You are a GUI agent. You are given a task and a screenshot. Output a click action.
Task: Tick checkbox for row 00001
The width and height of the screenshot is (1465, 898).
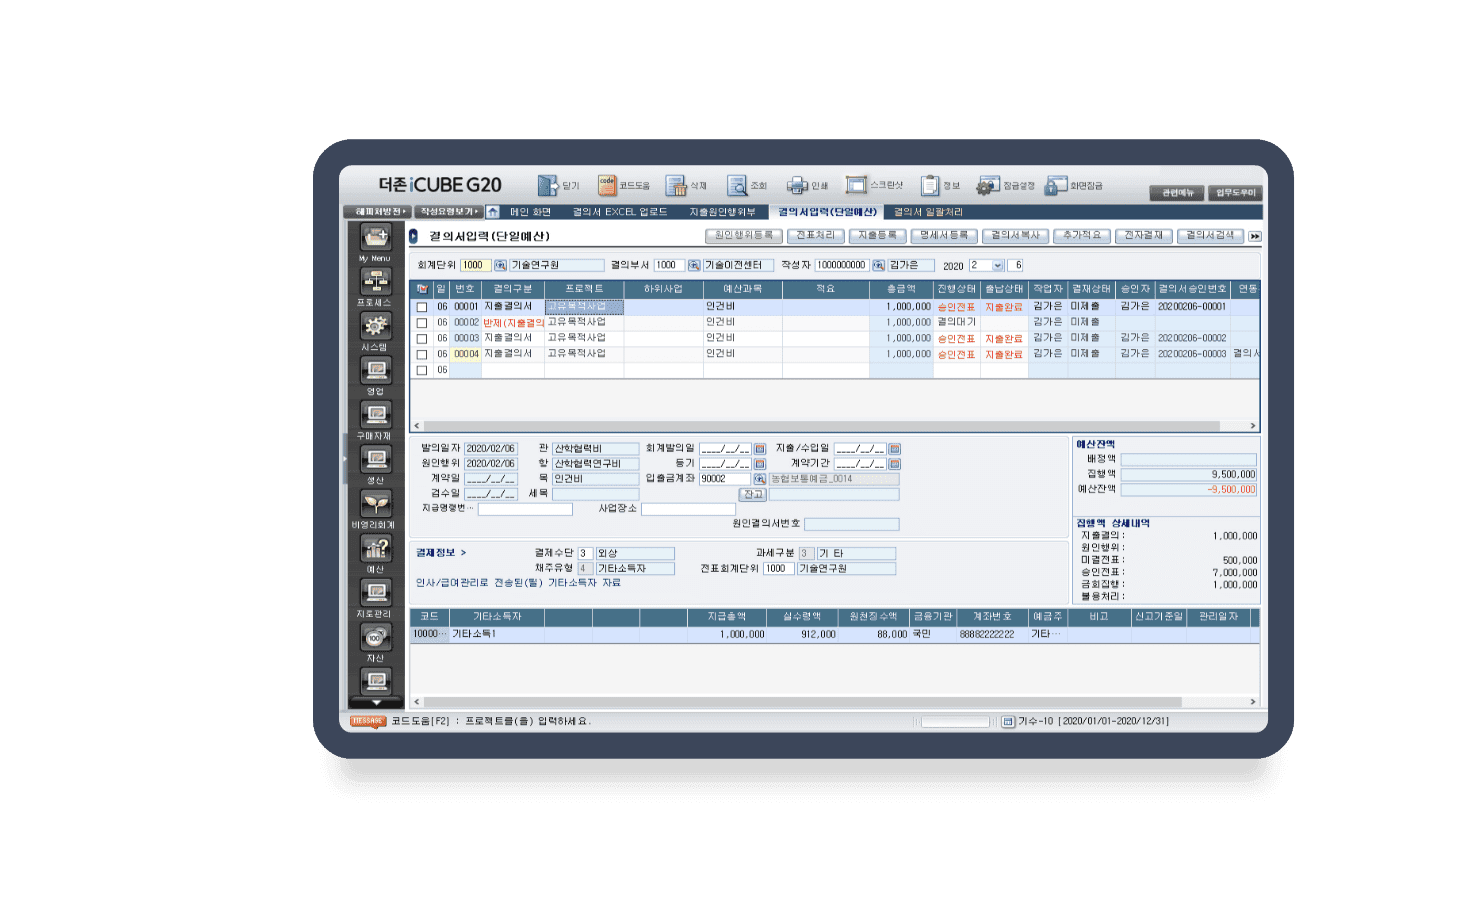[x=422, y=307]
